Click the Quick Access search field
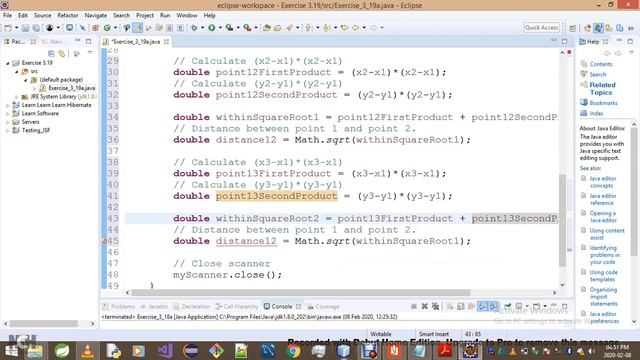Screen dimensions: 640x360 [542, 27]
